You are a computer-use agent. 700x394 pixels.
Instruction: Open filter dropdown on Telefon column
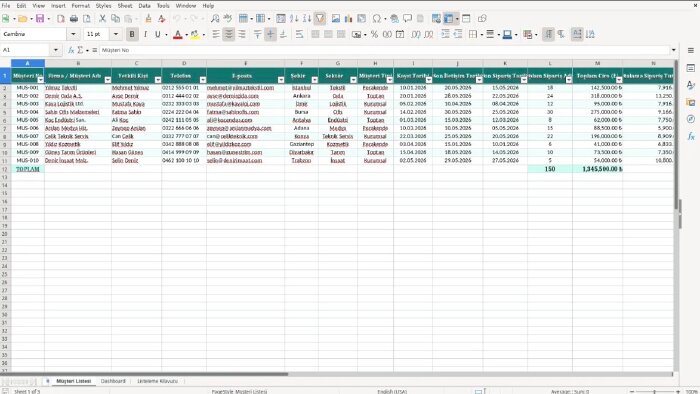click(x=203, y=80)
